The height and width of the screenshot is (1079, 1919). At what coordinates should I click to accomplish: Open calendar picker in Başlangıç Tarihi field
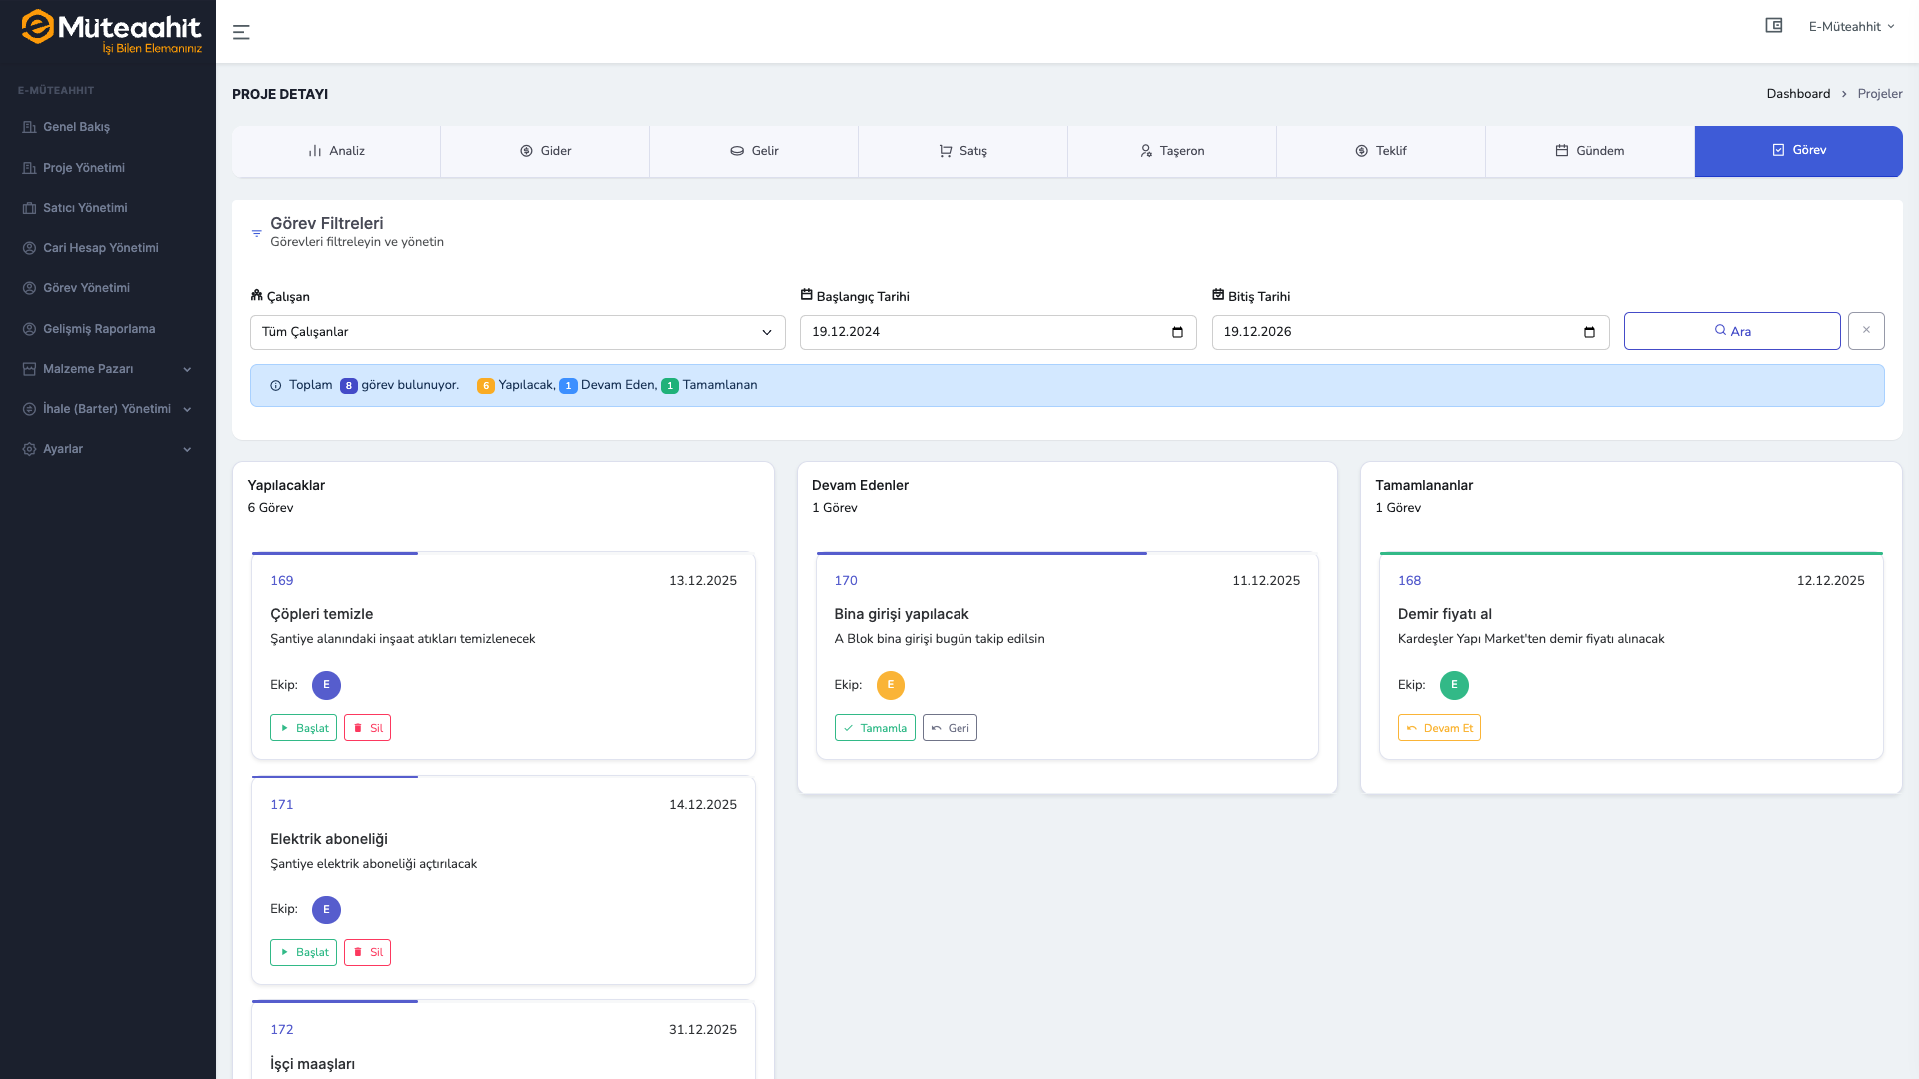coord(1177,332)
